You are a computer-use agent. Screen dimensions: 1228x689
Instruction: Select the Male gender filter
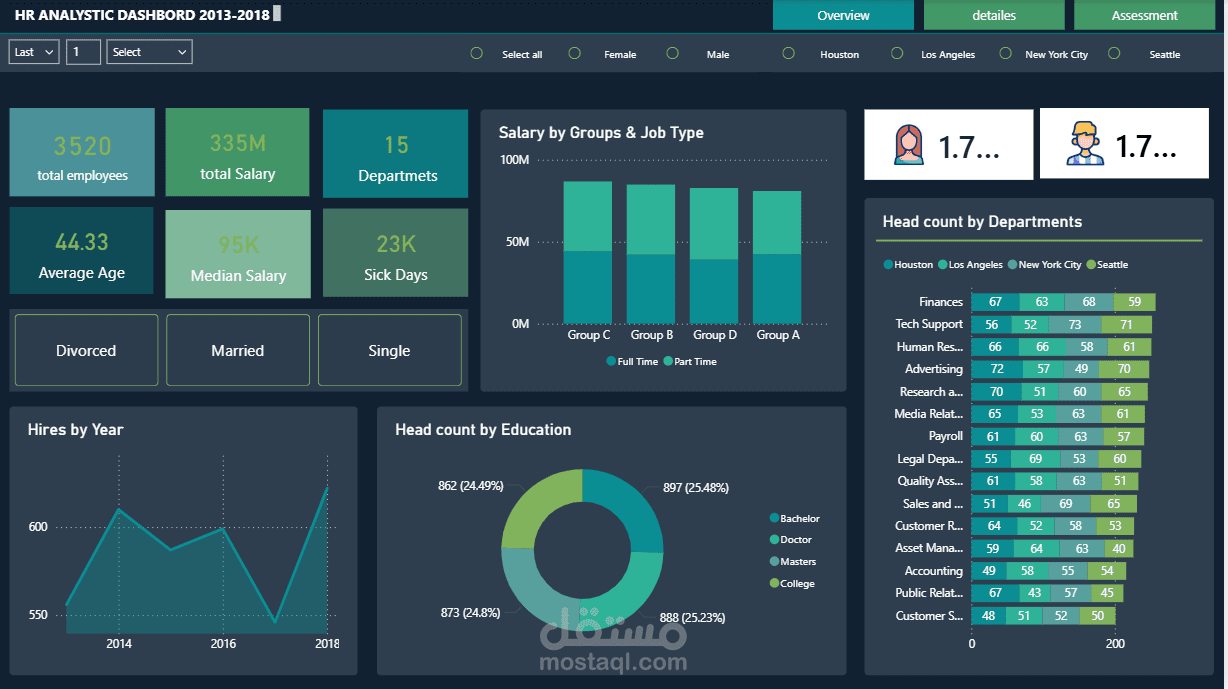673,54
